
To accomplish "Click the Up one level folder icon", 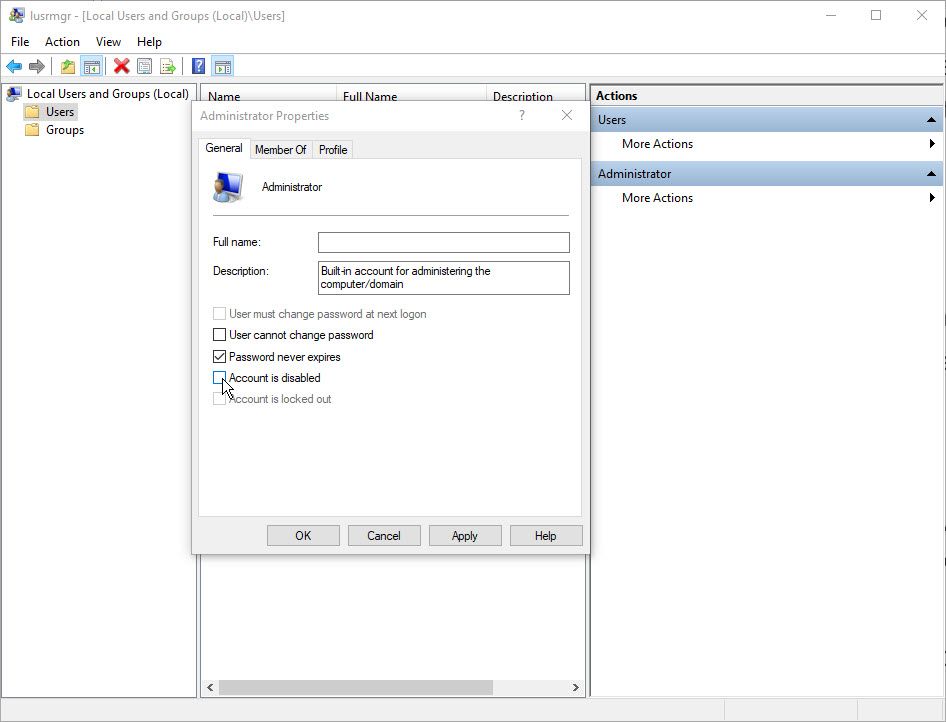I will [x=67, y=67].
